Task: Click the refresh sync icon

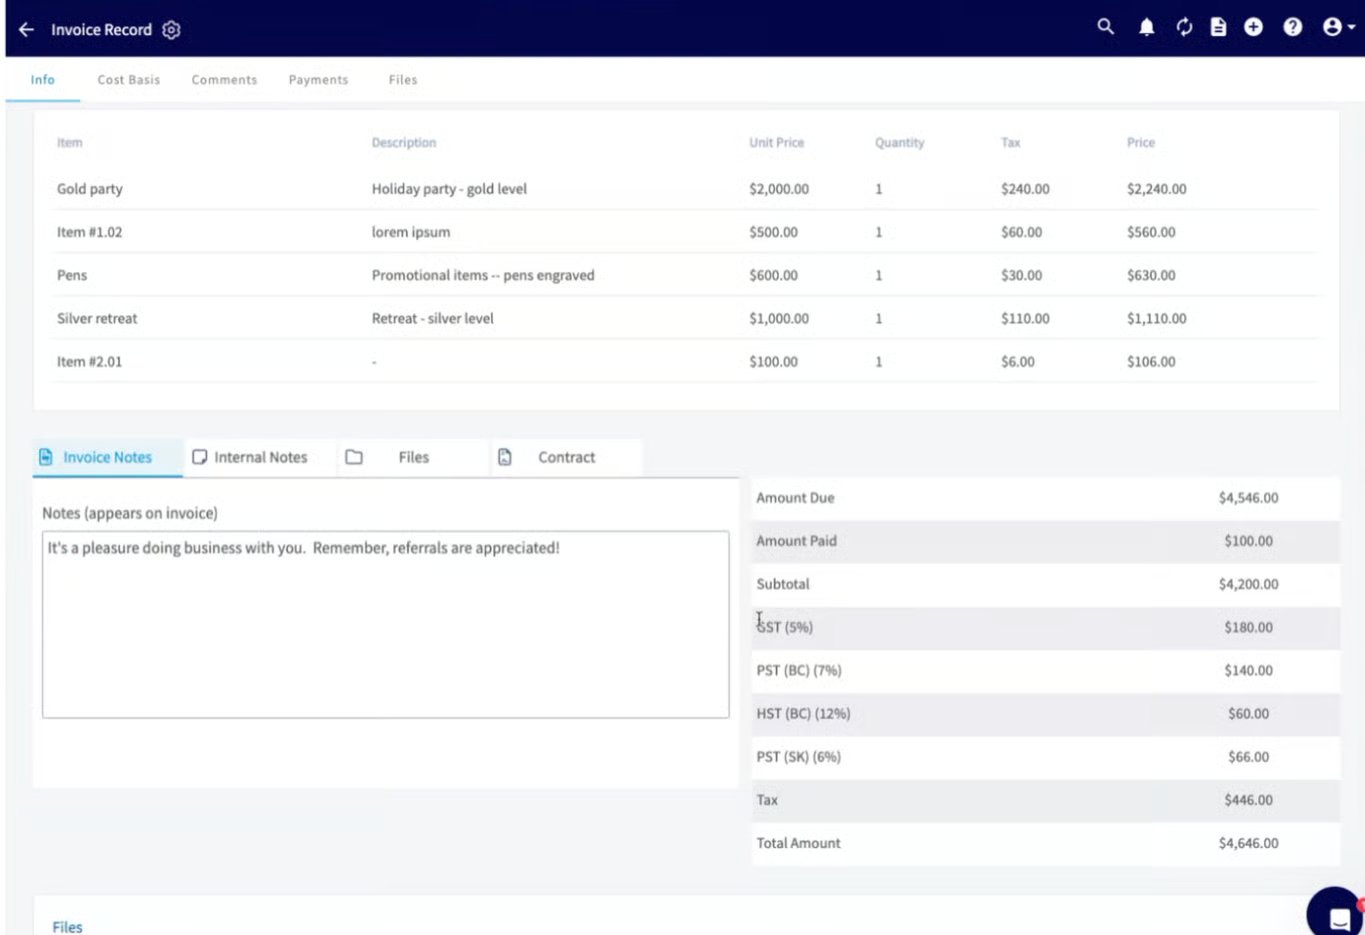Action: pos(1184,27)
